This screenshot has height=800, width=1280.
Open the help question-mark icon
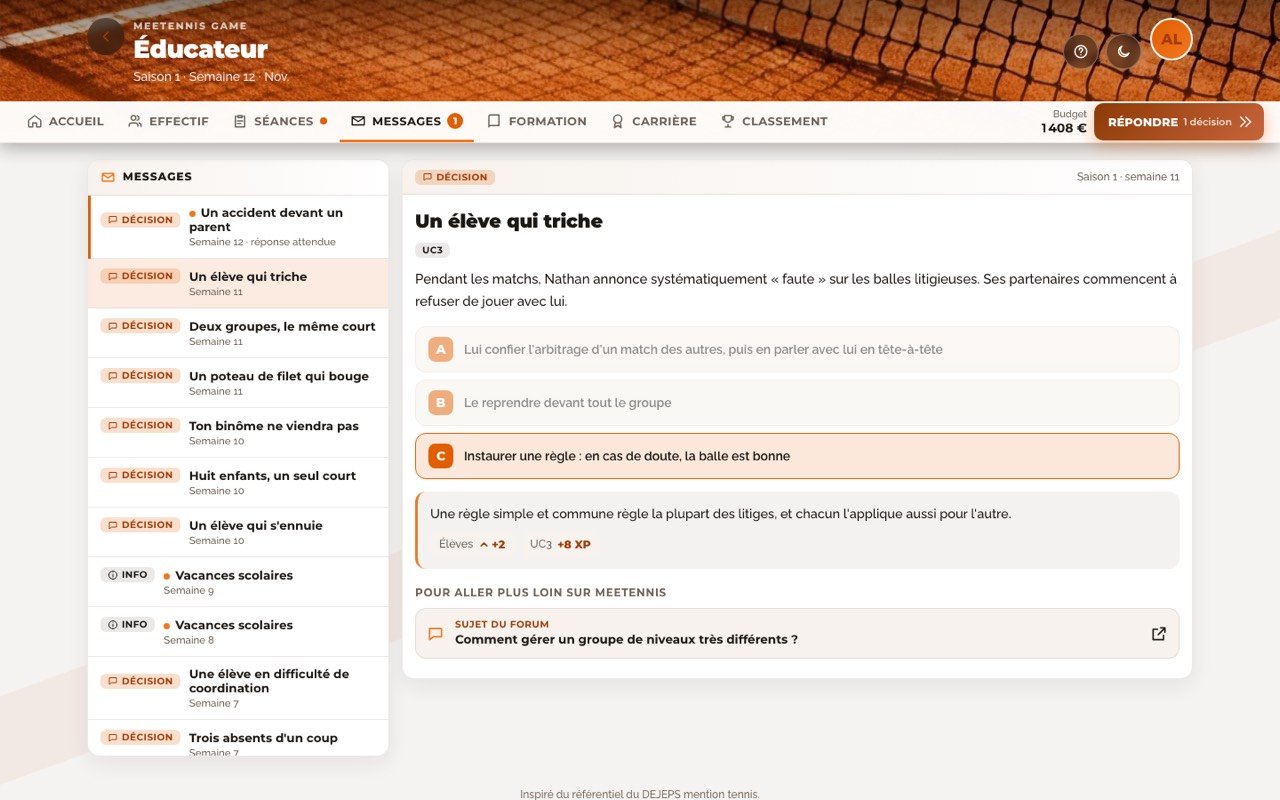1080,52
